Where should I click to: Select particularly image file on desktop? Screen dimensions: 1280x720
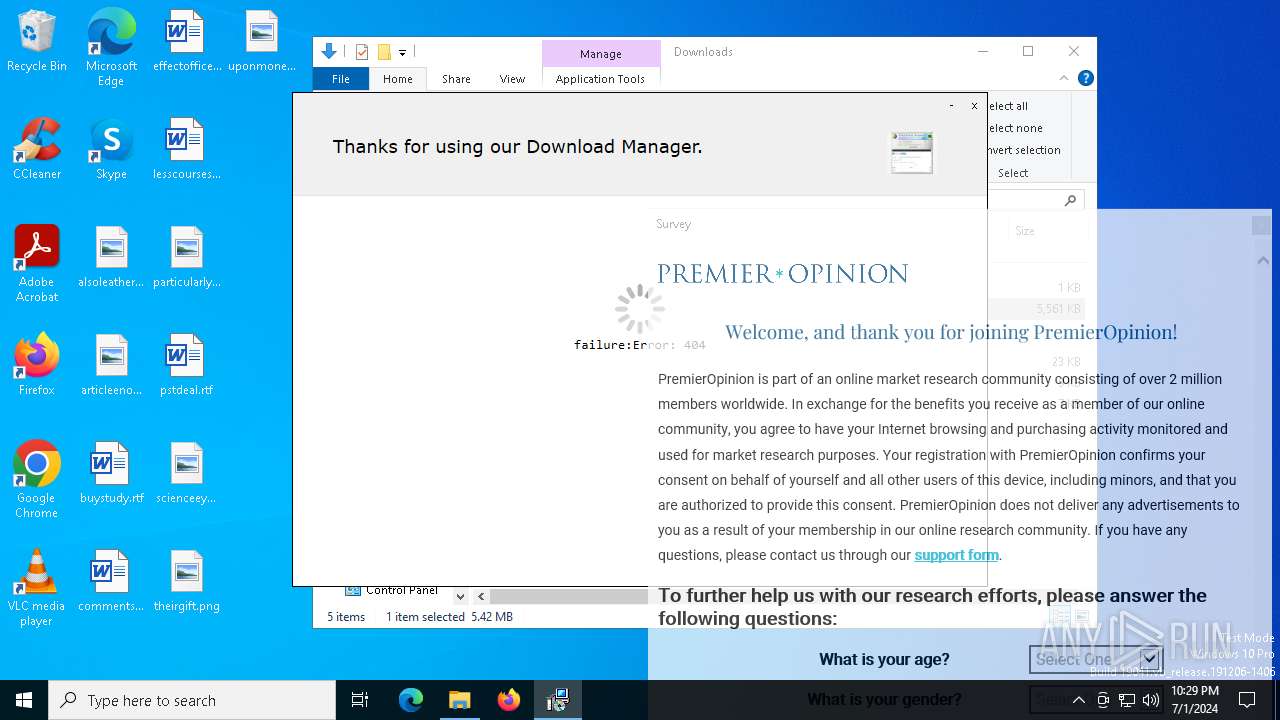coord(186,257)
